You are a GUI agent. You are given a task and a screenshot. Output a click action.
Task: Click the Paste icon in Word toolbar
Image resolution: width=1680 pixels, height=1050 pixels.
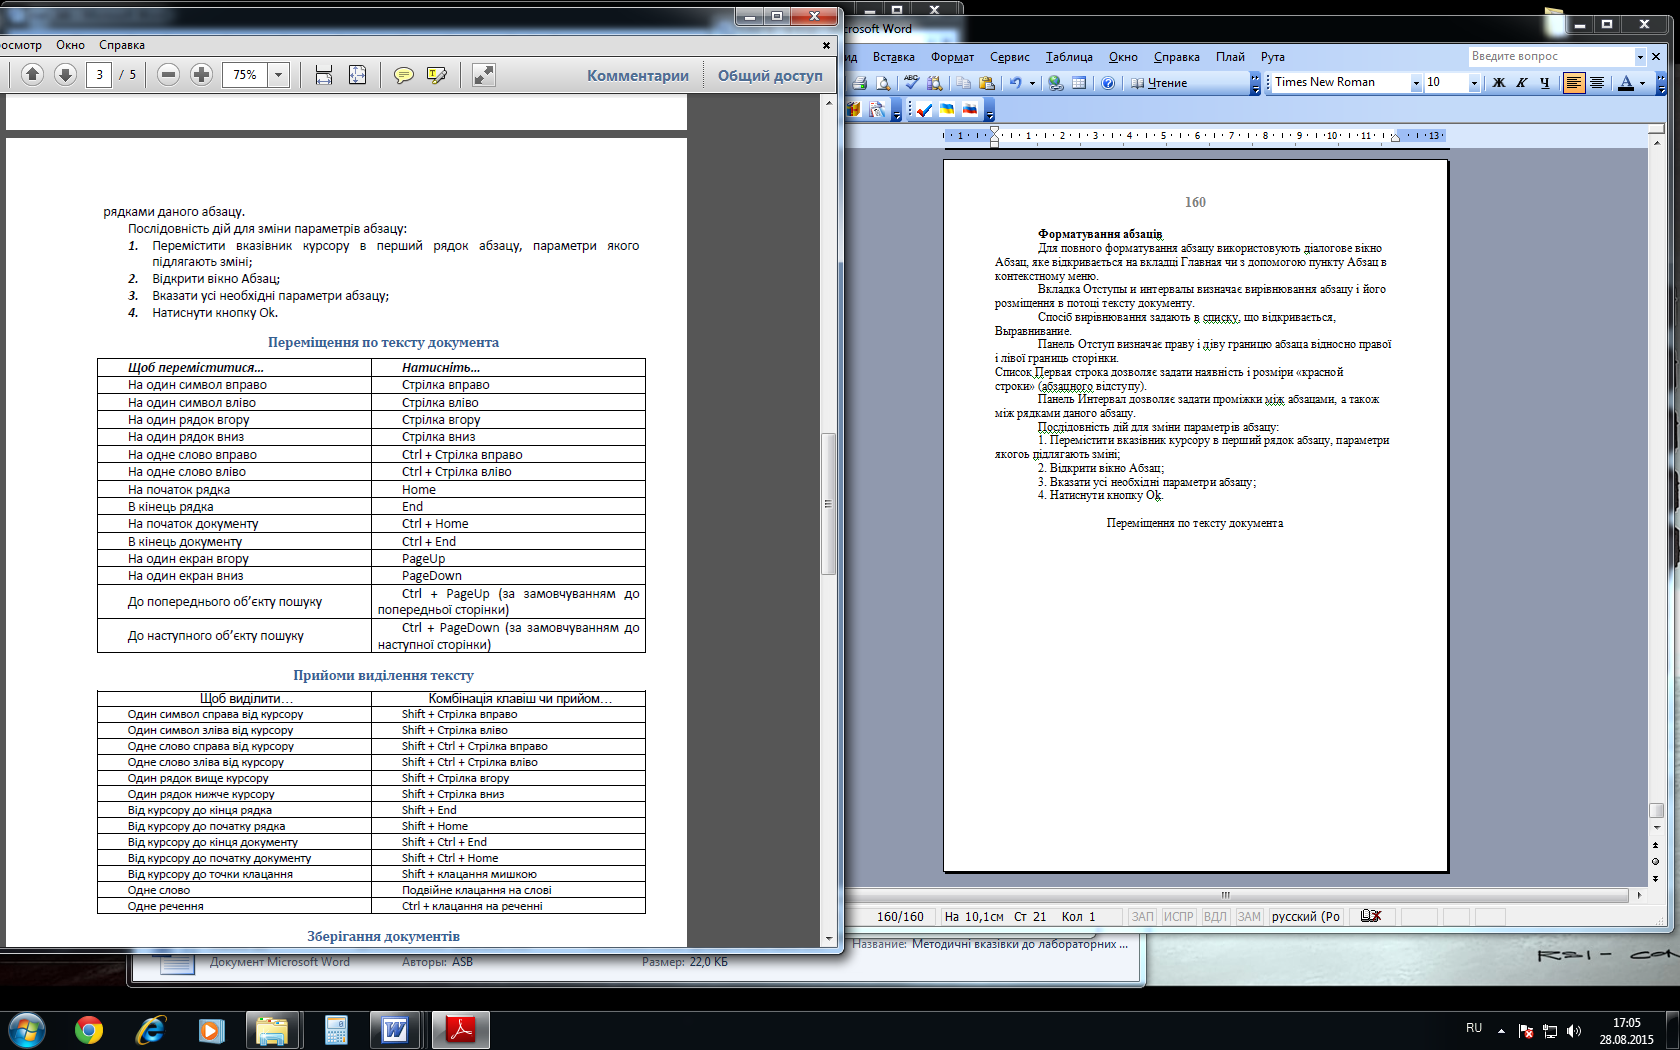987,83
